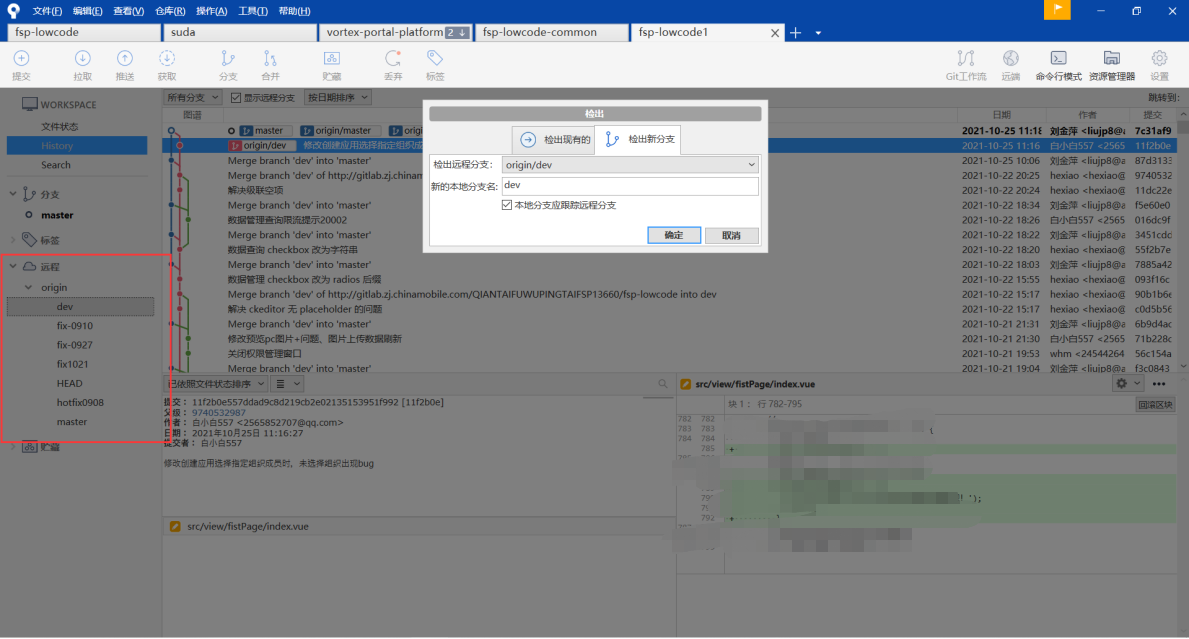Image resolution: width=1189 pixels, height=639 pixels.
Task: Open the 编辑(E) menu
Action: [x=87, y=11]
